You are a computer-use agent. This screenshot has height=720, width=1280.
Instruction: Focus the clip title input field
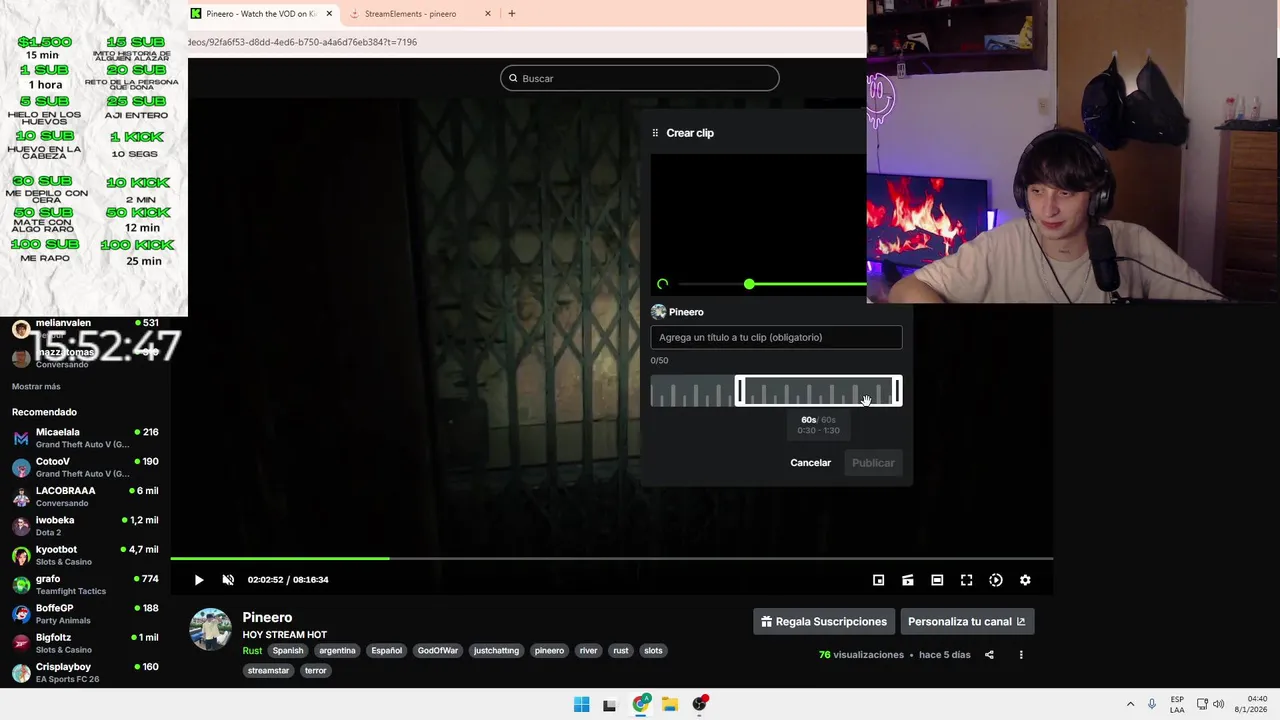[776, 338]
